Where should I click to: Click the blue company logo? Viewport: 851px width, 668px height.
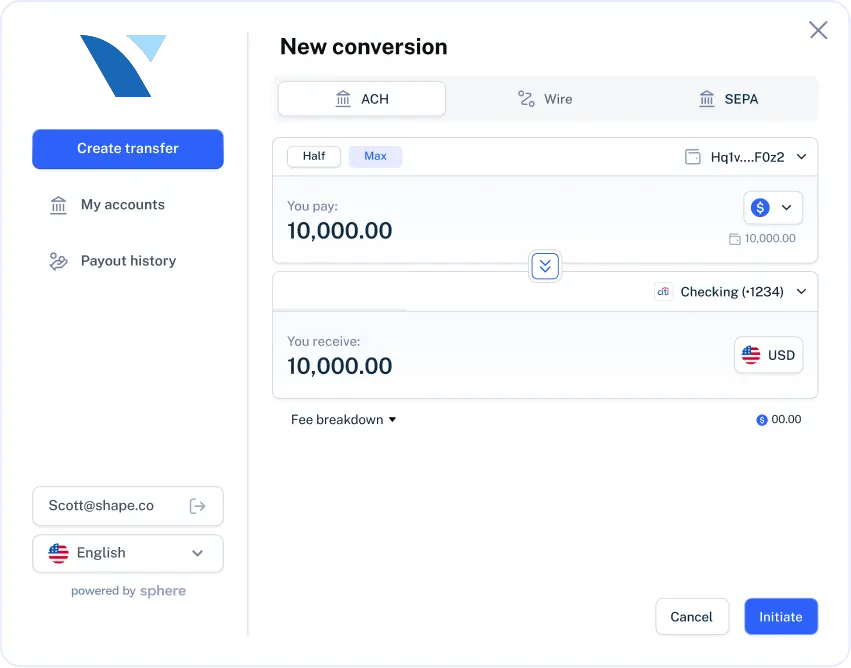(123, 66)
